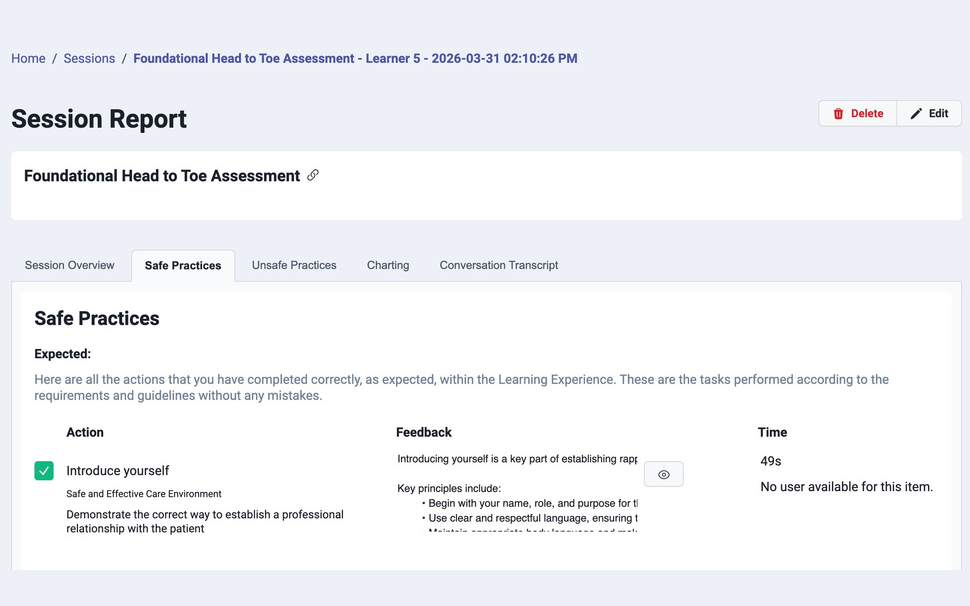Click the link icon beside Foundational Head to Toe Assessment
This screenshot has width=970, height=606.
click(313, 175)
